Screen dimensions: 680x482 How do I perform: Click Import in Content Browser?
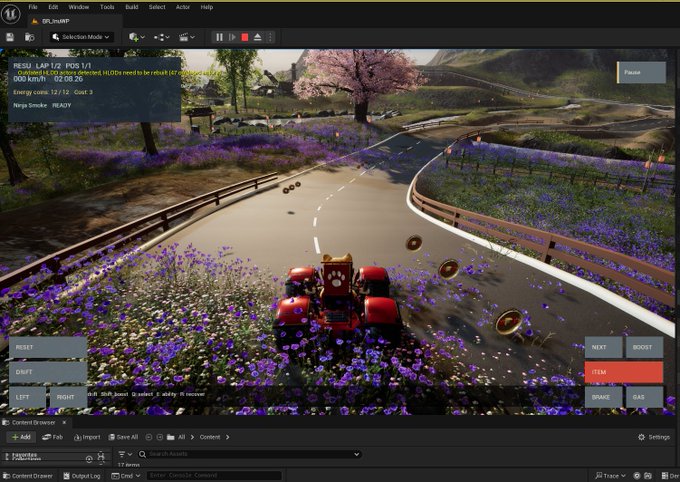(x=87, y=437)
